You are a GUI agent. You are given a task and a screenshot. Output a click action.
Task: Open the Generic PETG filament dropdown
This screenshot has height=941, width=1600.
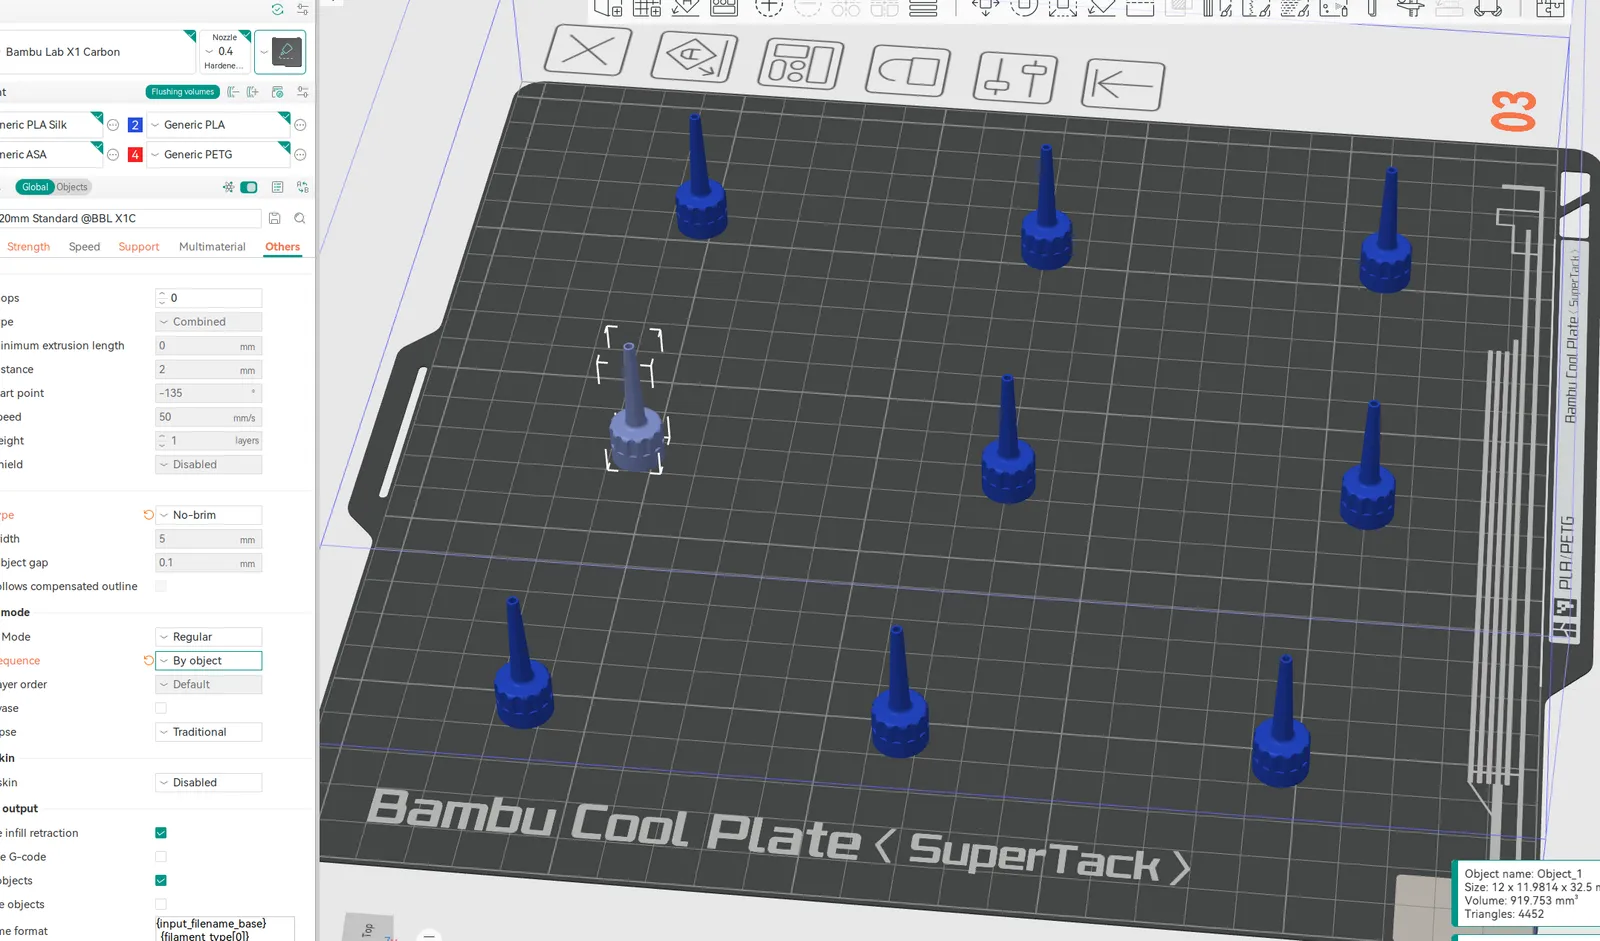click(x=219, y=155)
